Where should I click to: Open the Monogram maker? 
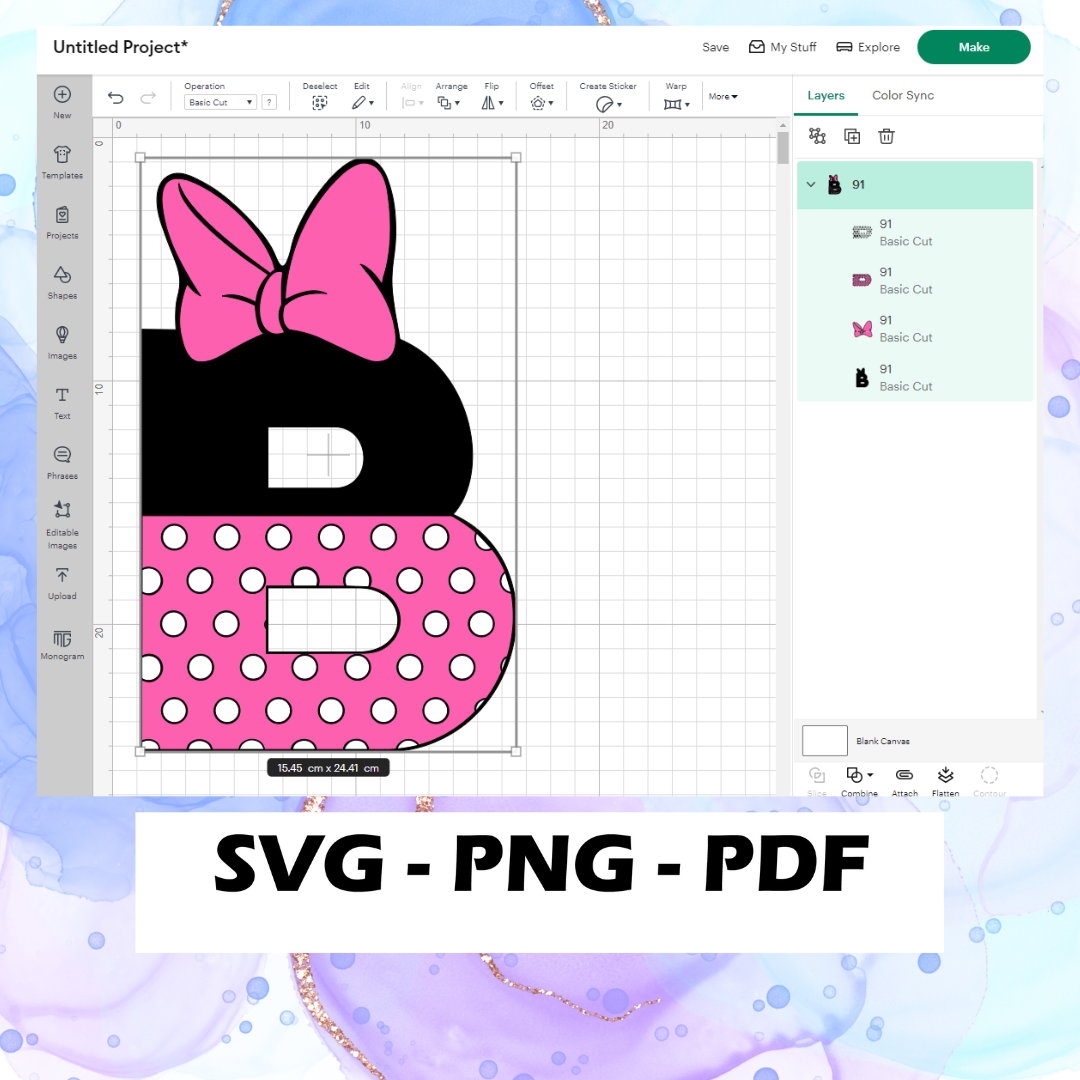(x=62, y=645)
